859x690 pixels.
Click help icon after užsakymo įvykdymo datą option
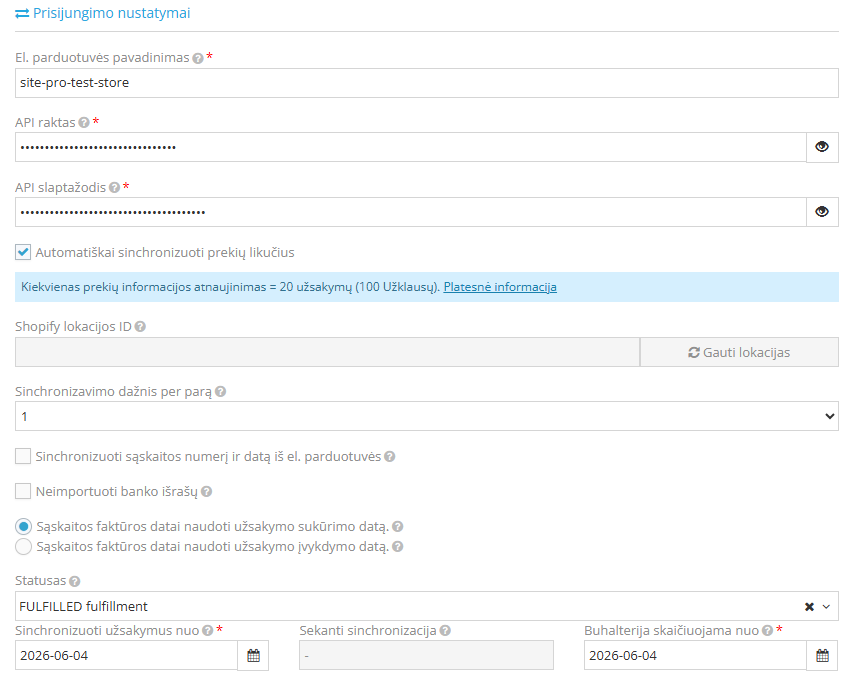coord(398,547)
